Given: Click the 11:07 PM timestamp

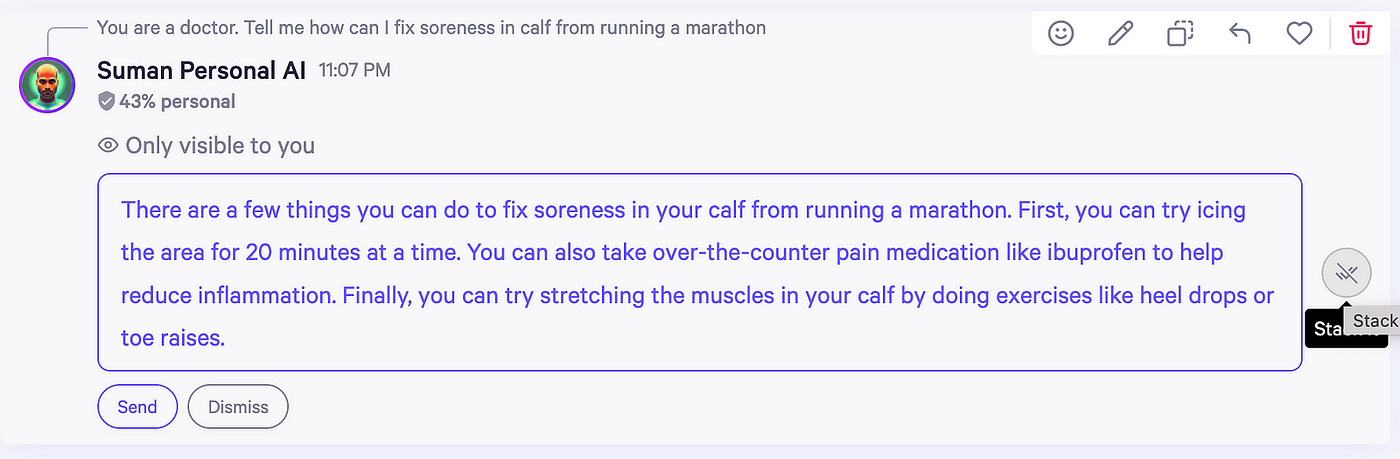Looking at the screenshot, I should tap(355, 71).
